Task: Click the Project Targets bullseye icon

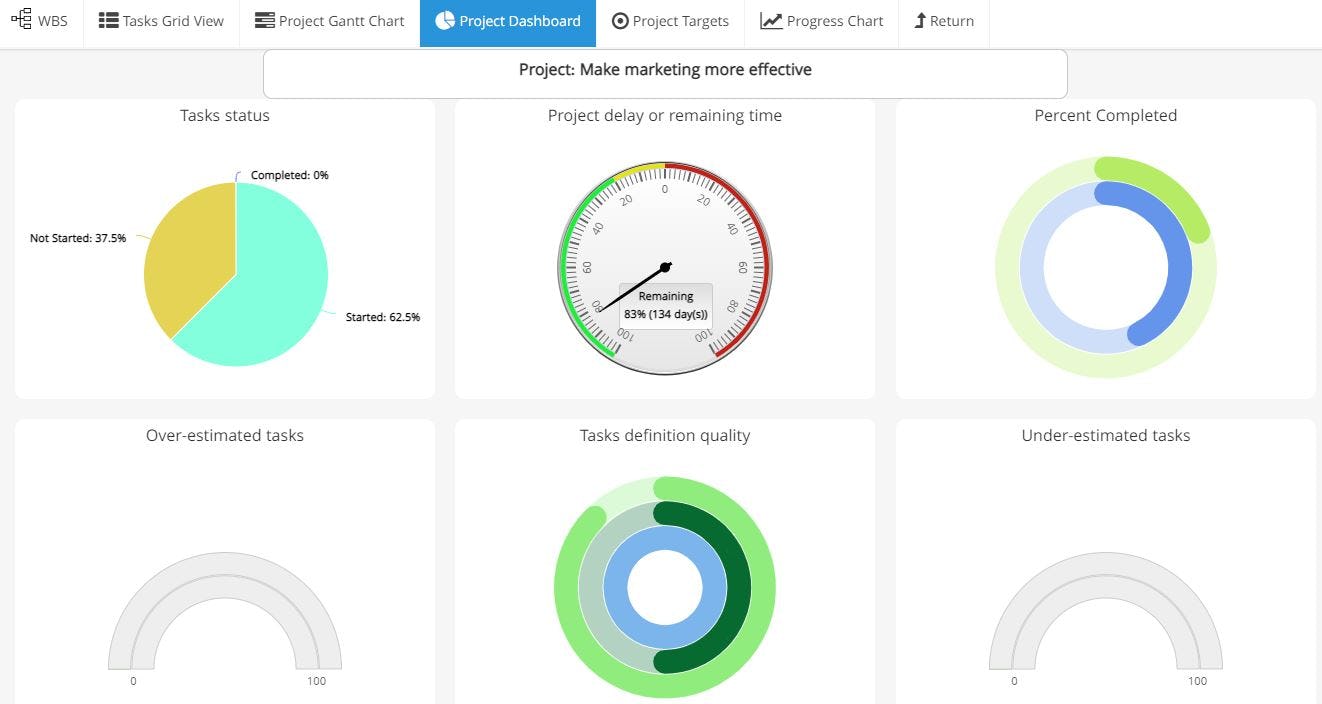Action: coord(622,20)
